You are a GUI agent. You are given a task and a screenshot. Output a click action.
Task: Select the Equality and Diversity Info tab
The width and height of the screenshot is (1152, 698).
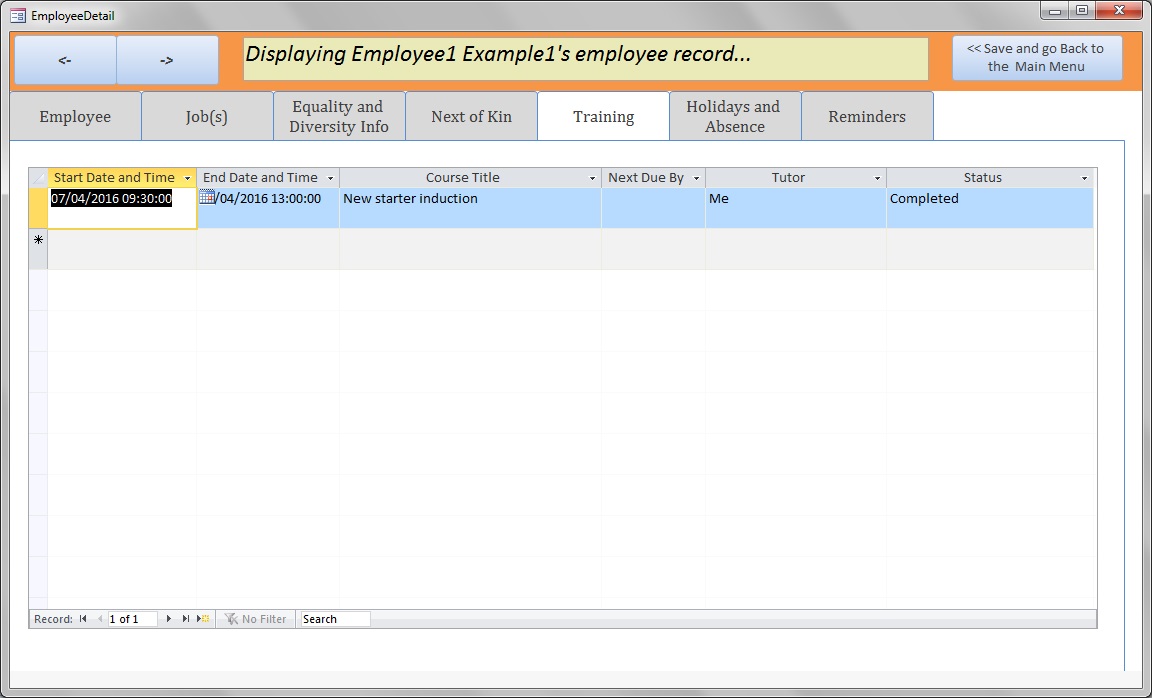coord(339,116)
